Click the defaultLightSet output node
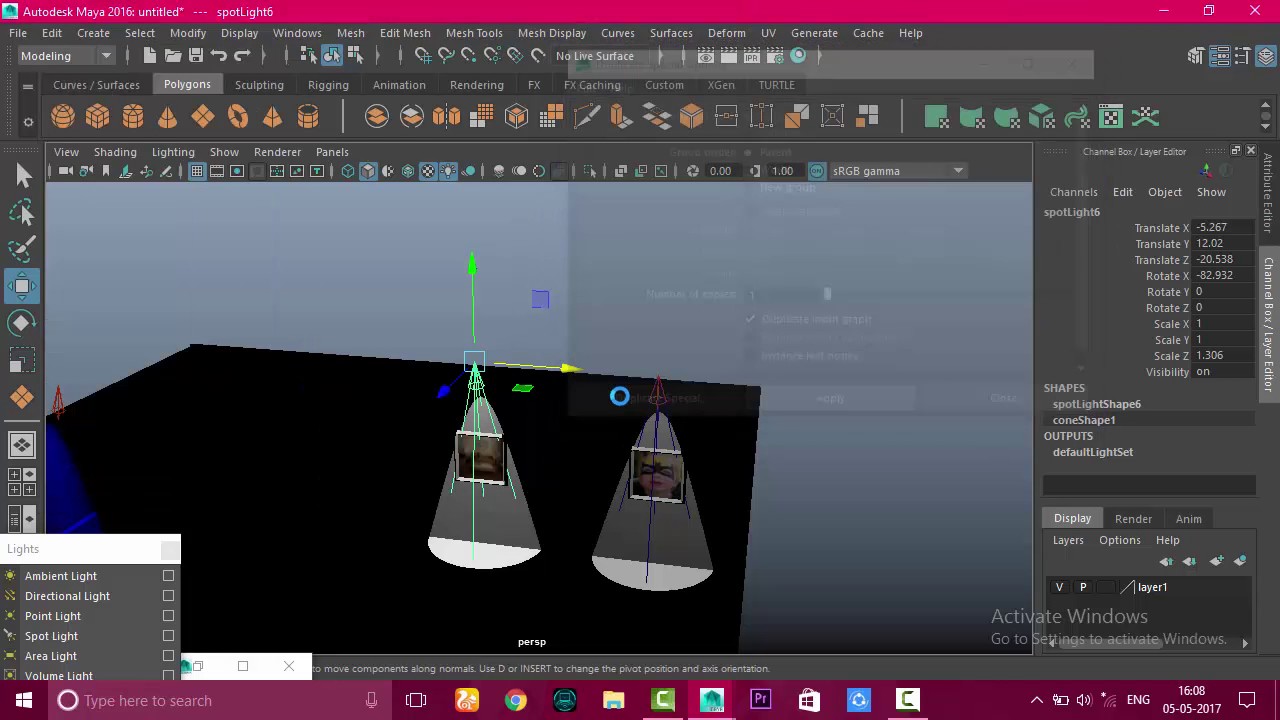Screen dimensions: 1280x720 1093,452
